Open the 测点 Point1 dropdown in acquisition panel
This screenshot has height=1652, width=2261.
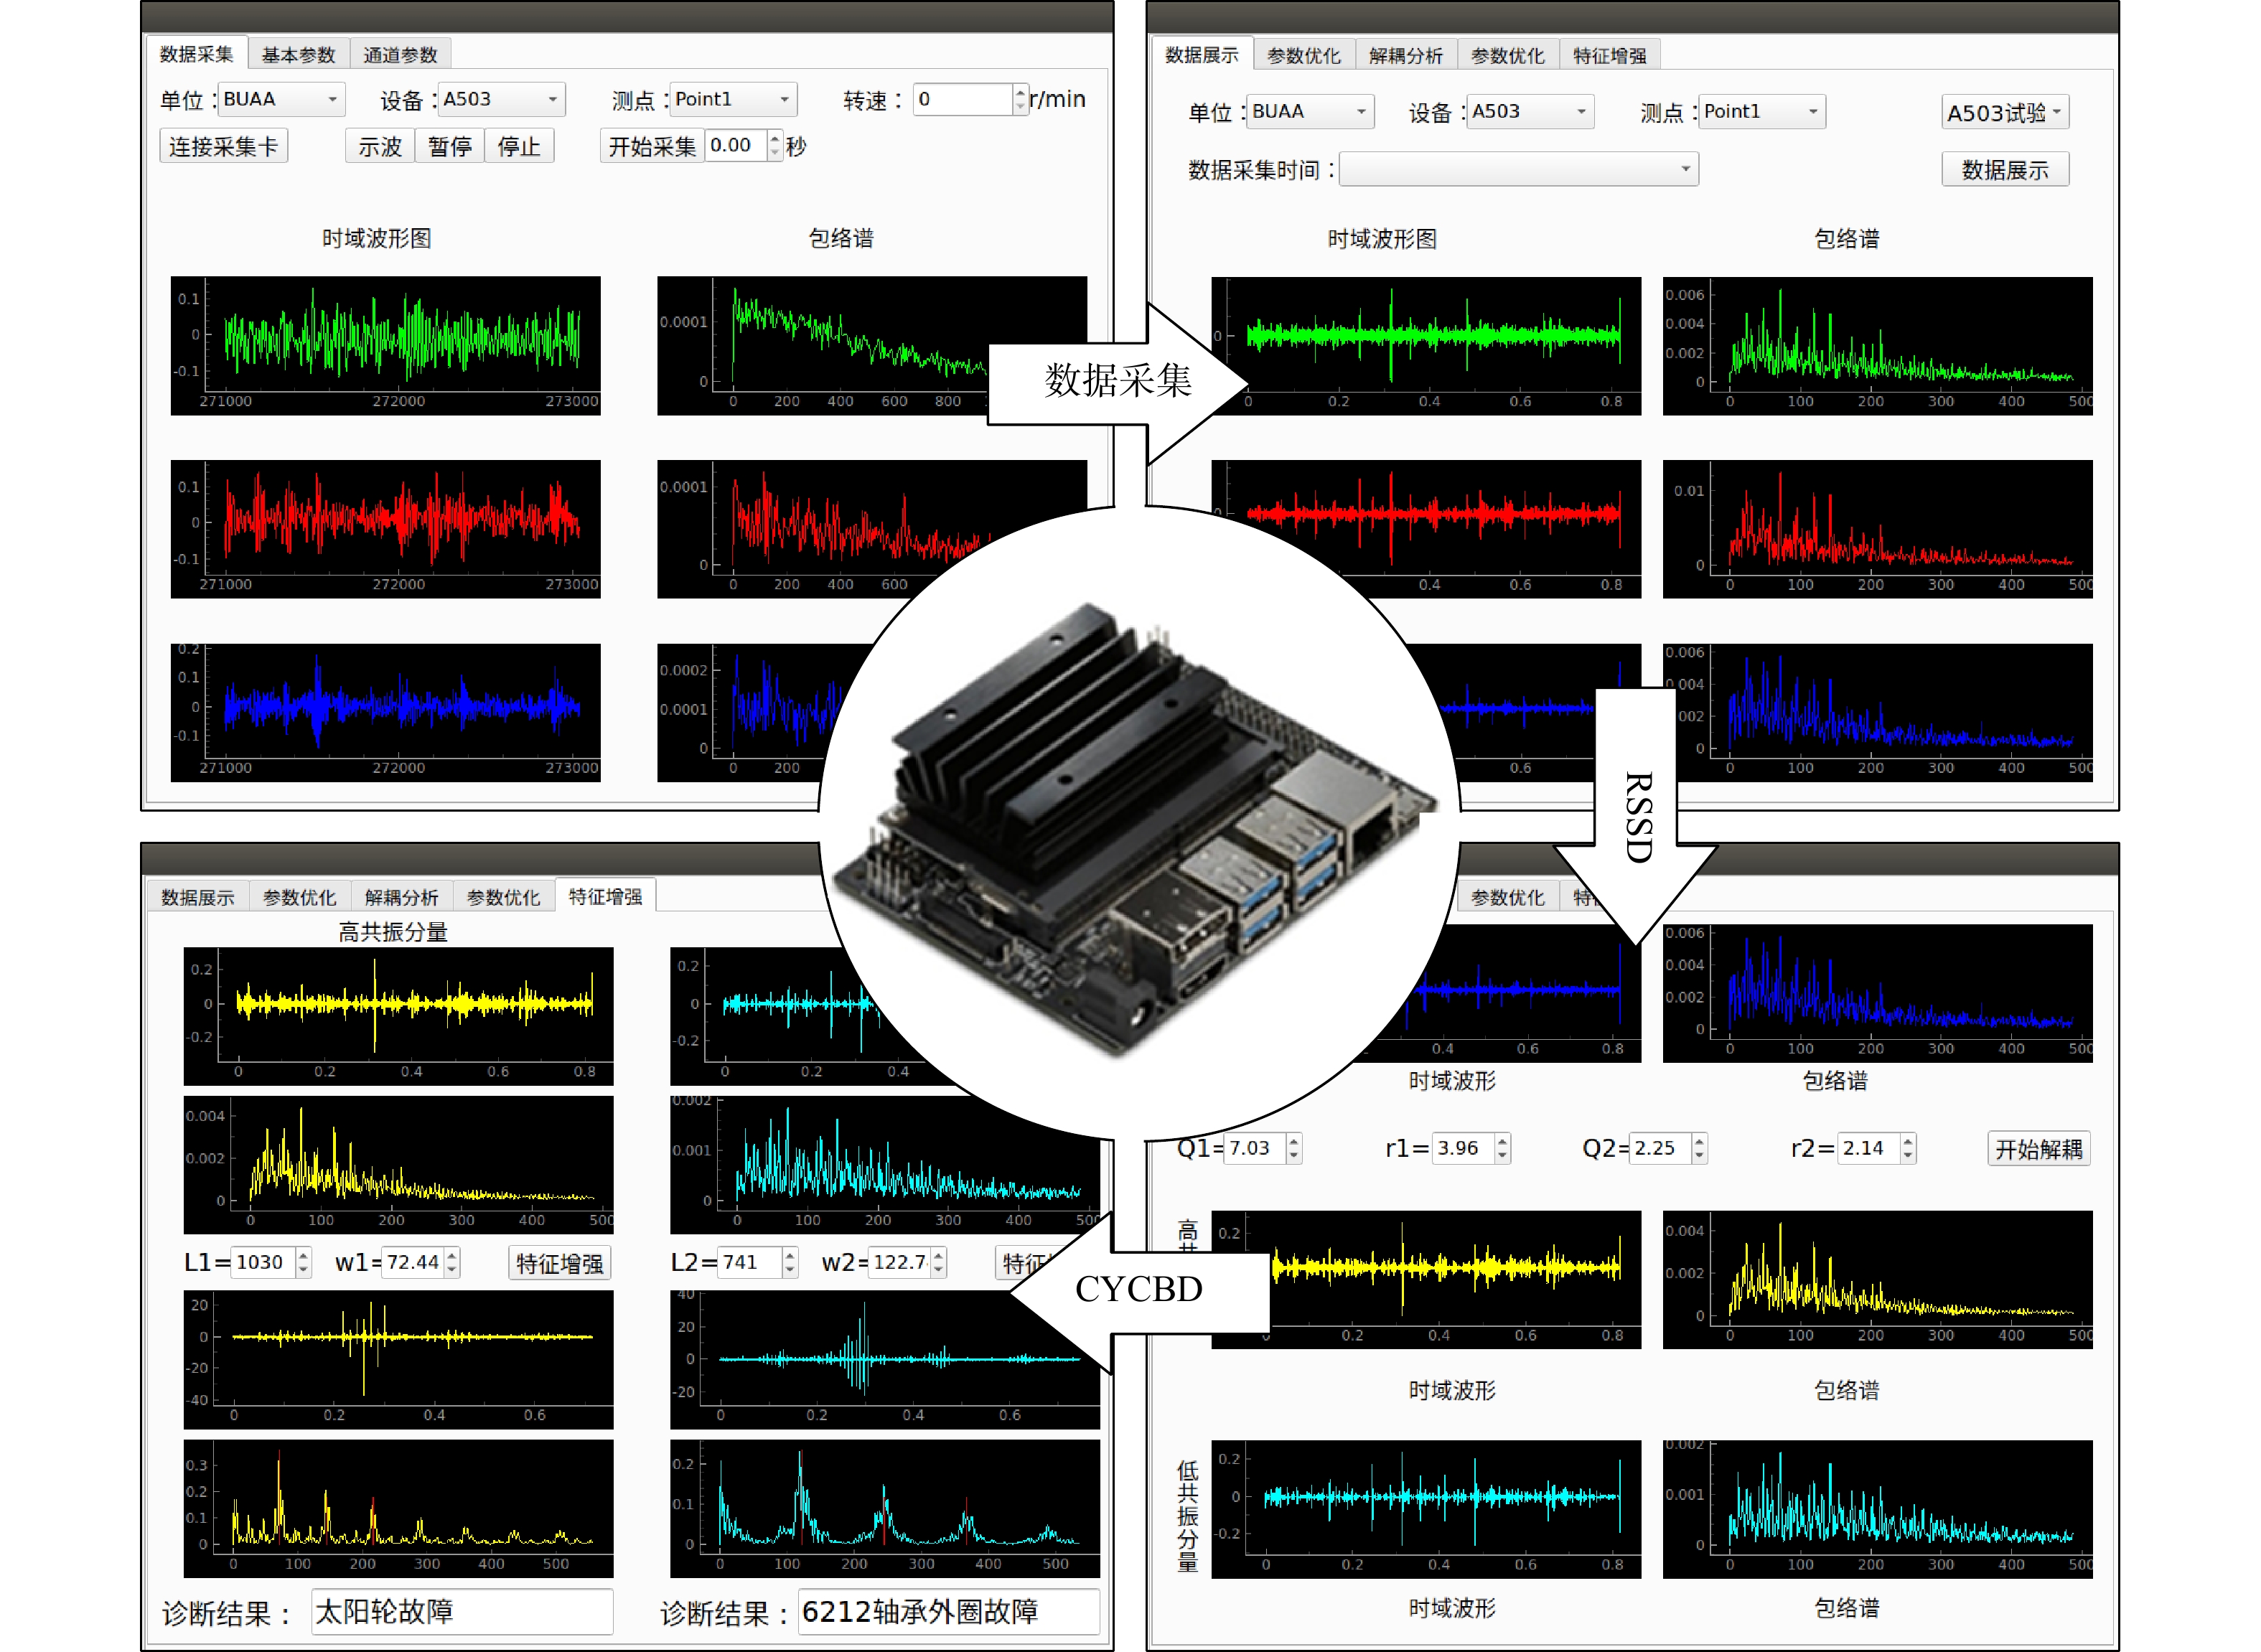733,99
